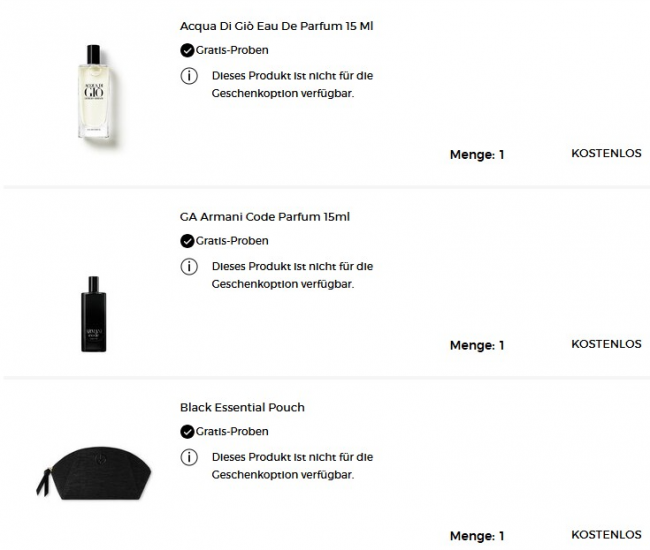Screen dimensions: 650x550
Task: Click Gratis-Proben label under Armani Code
Action: pyautogui.click(x=232, y=241)
